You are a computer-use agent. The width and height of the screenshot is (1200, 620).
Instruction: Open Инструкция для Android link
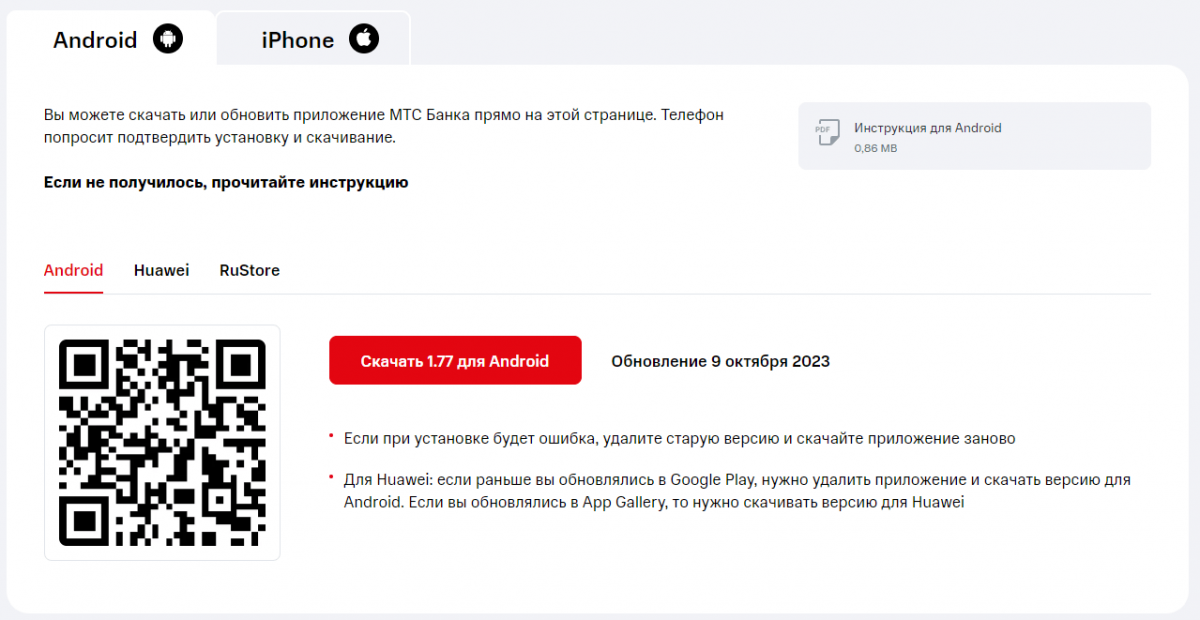point(927,128)
